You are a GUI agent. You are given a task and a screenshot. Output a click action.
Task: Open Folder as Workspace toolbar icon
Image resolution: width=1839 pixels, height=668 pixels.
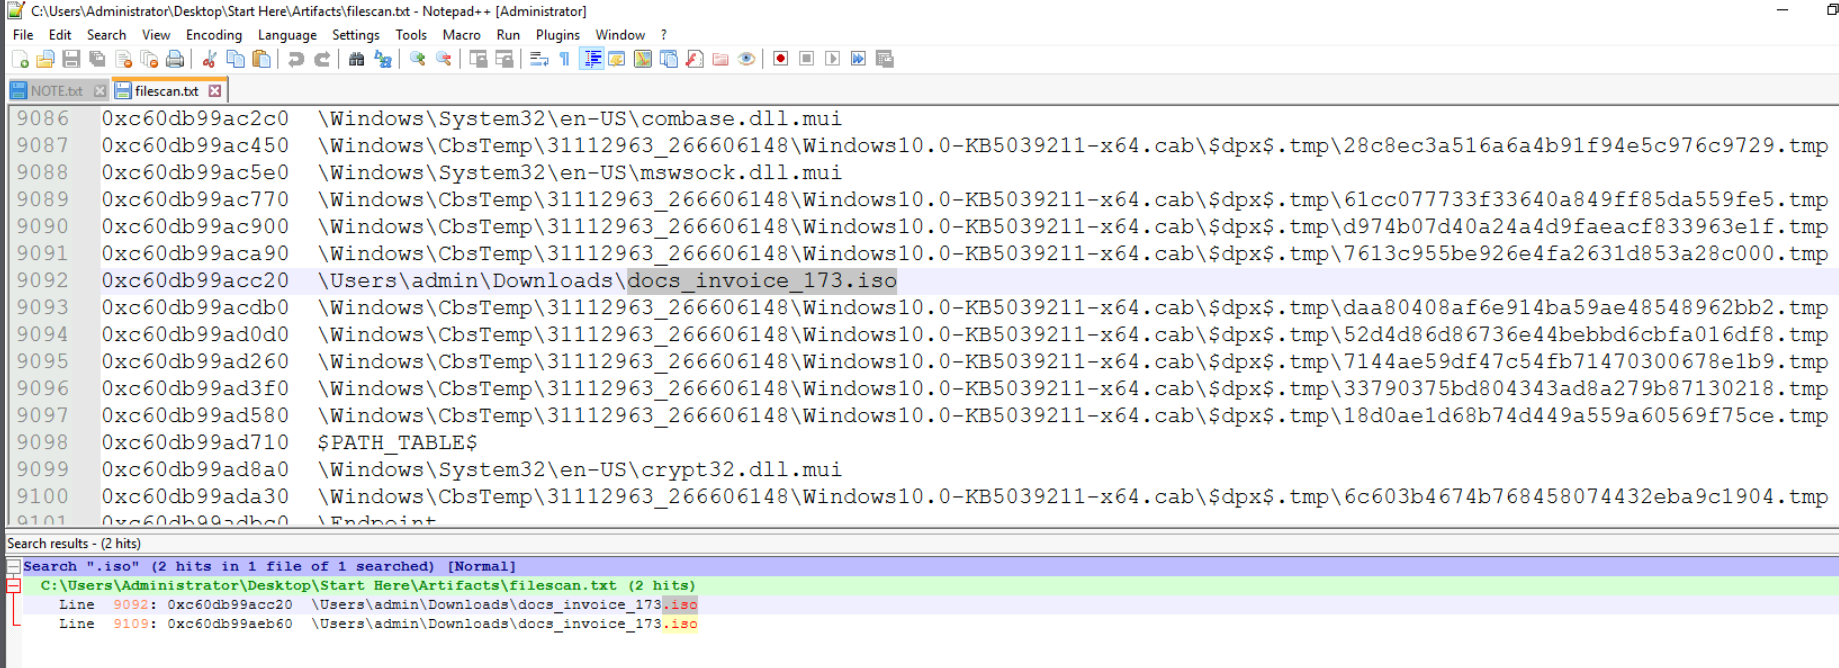720,59
